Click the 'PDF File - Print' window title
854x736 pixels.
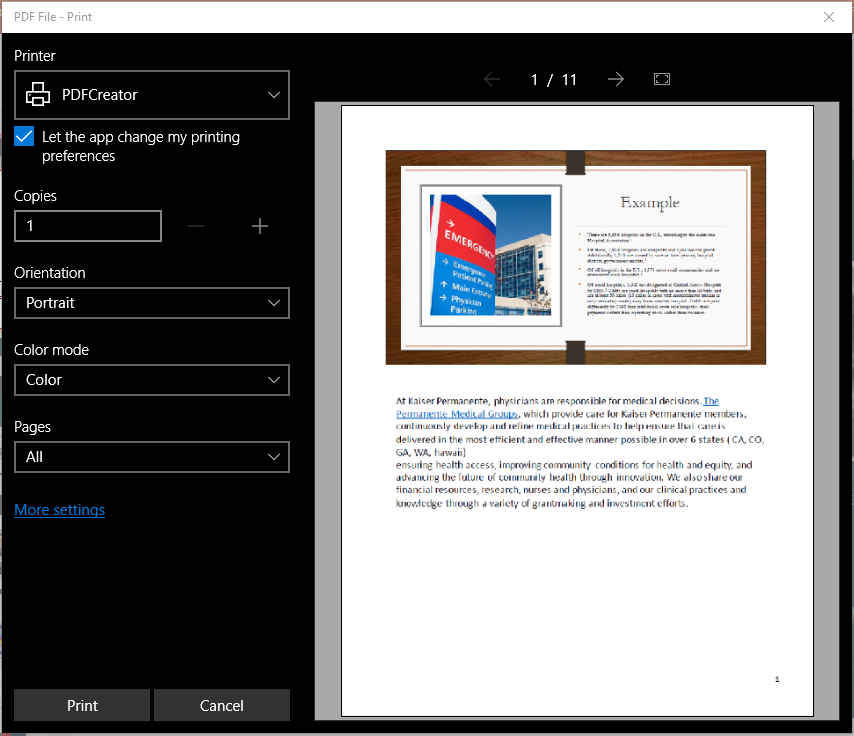pyautogui.click(x=53, y=17)
